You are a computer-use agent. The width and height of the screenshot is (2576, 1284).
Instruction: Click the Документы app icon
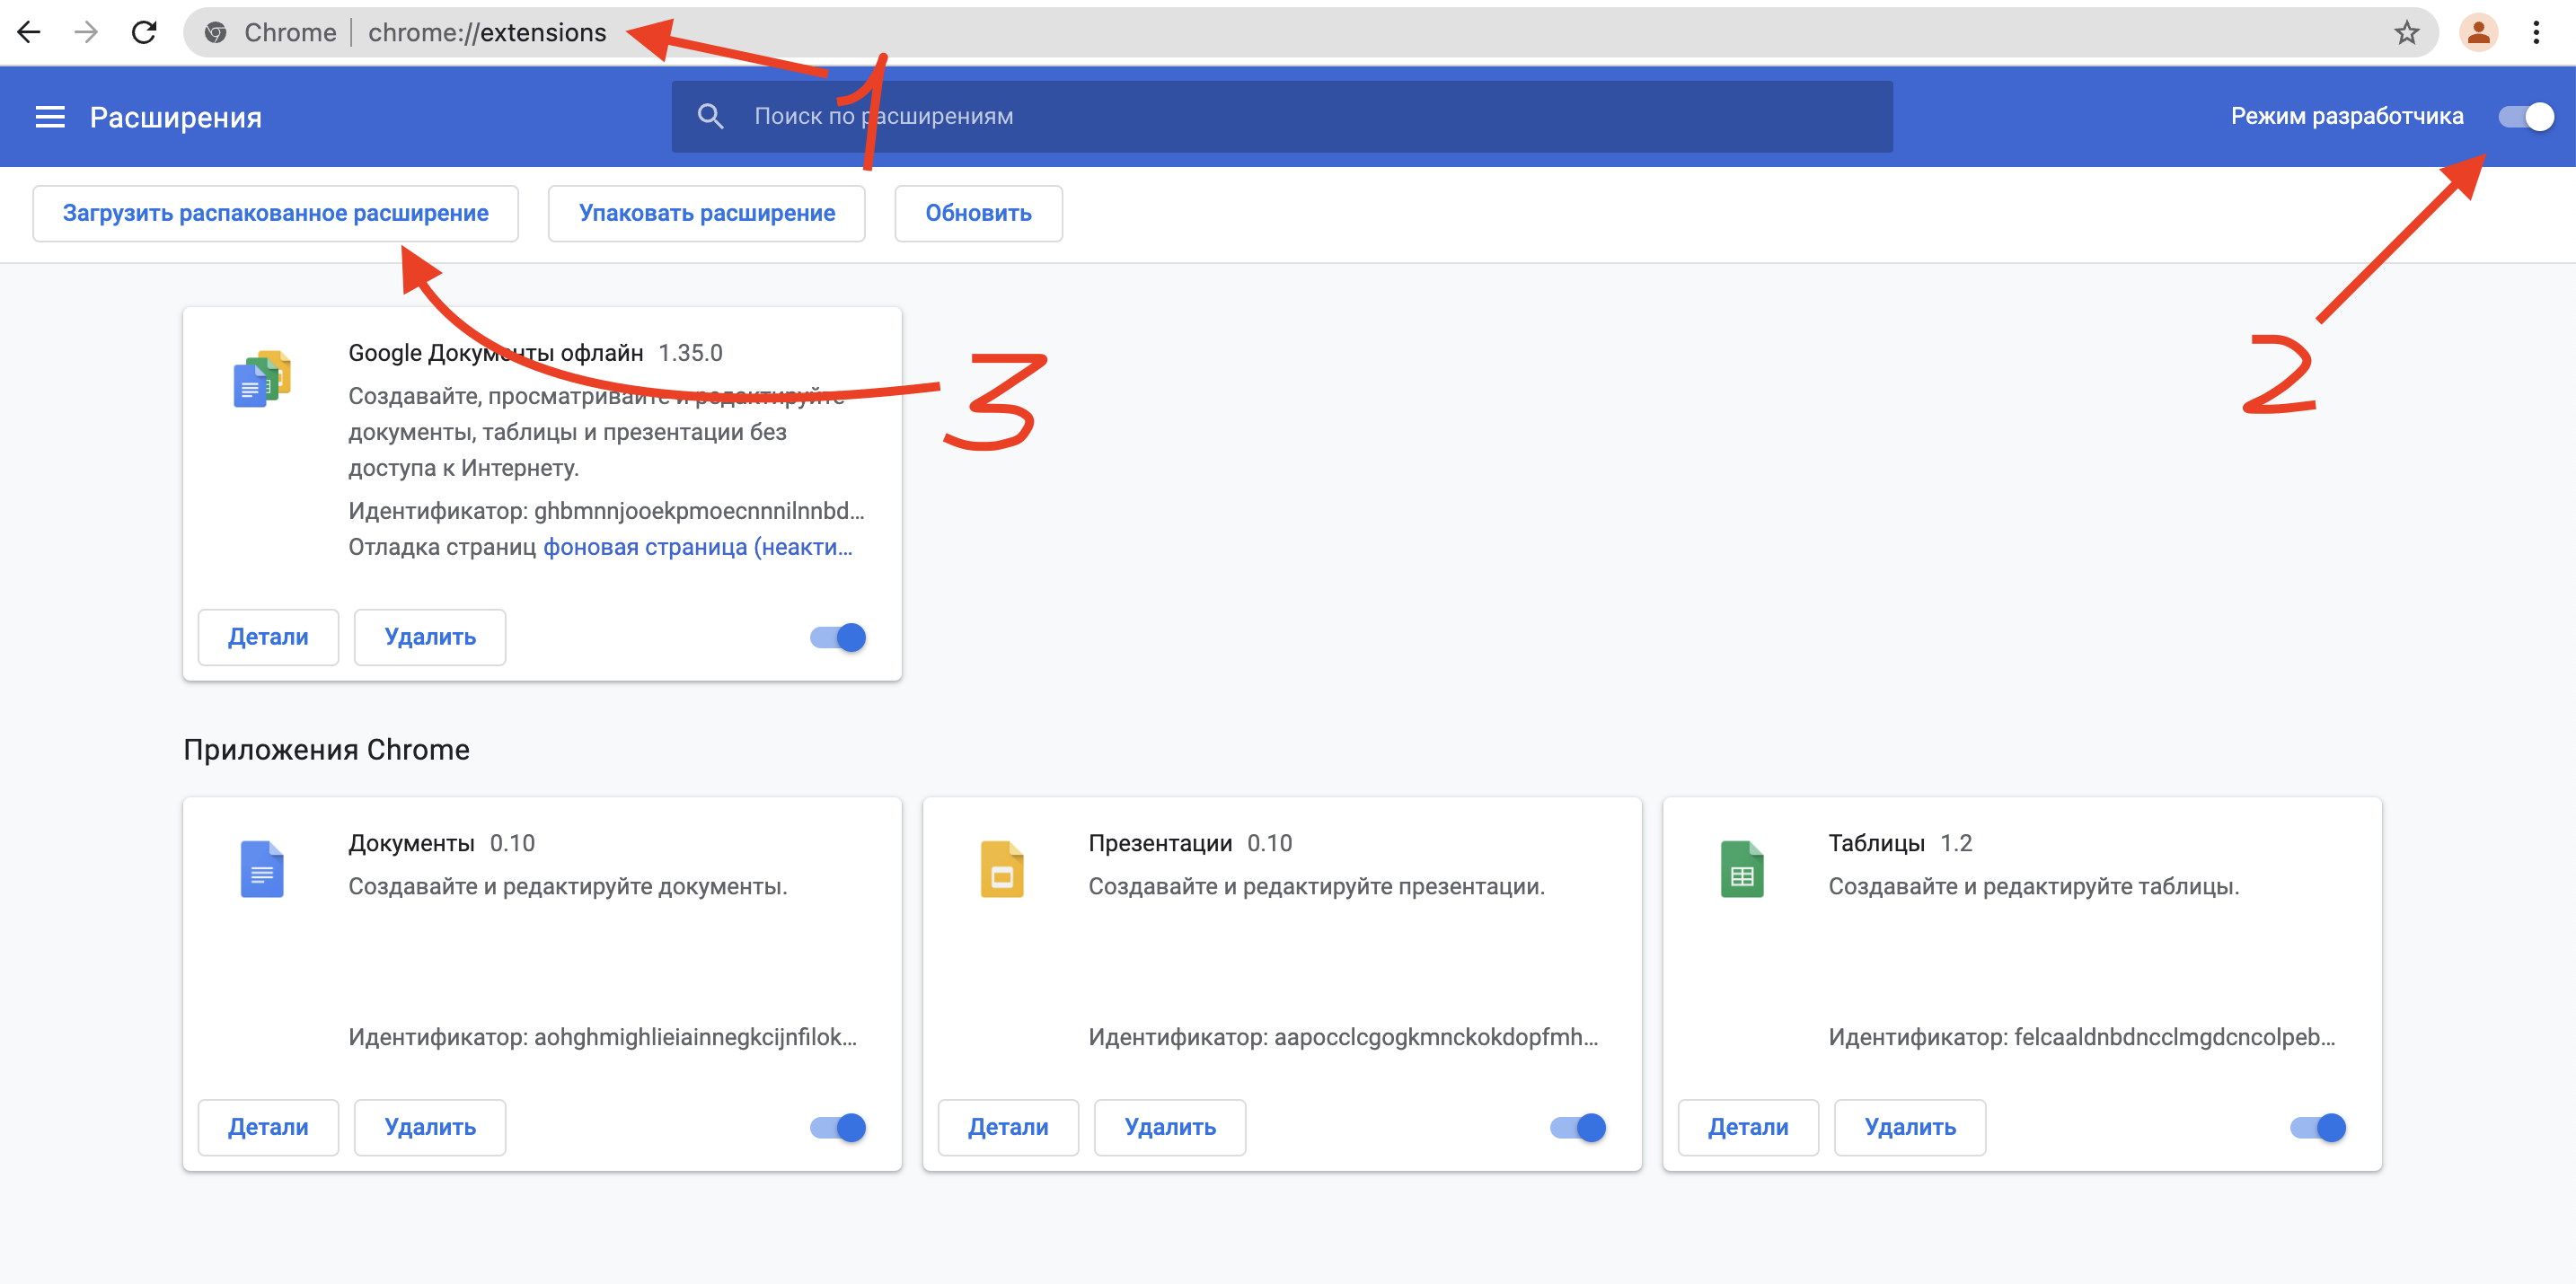(x=262, y=868)
